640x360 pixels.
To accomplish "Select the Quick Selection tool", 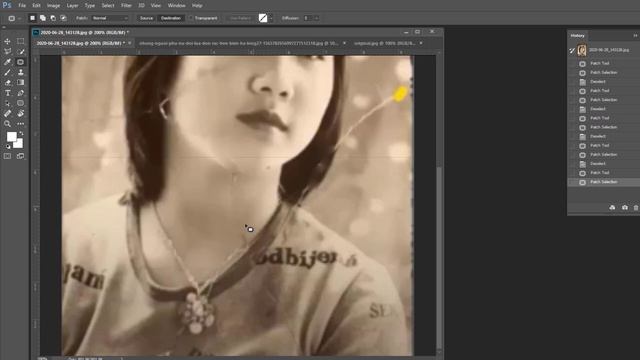I will pos(20,51).
